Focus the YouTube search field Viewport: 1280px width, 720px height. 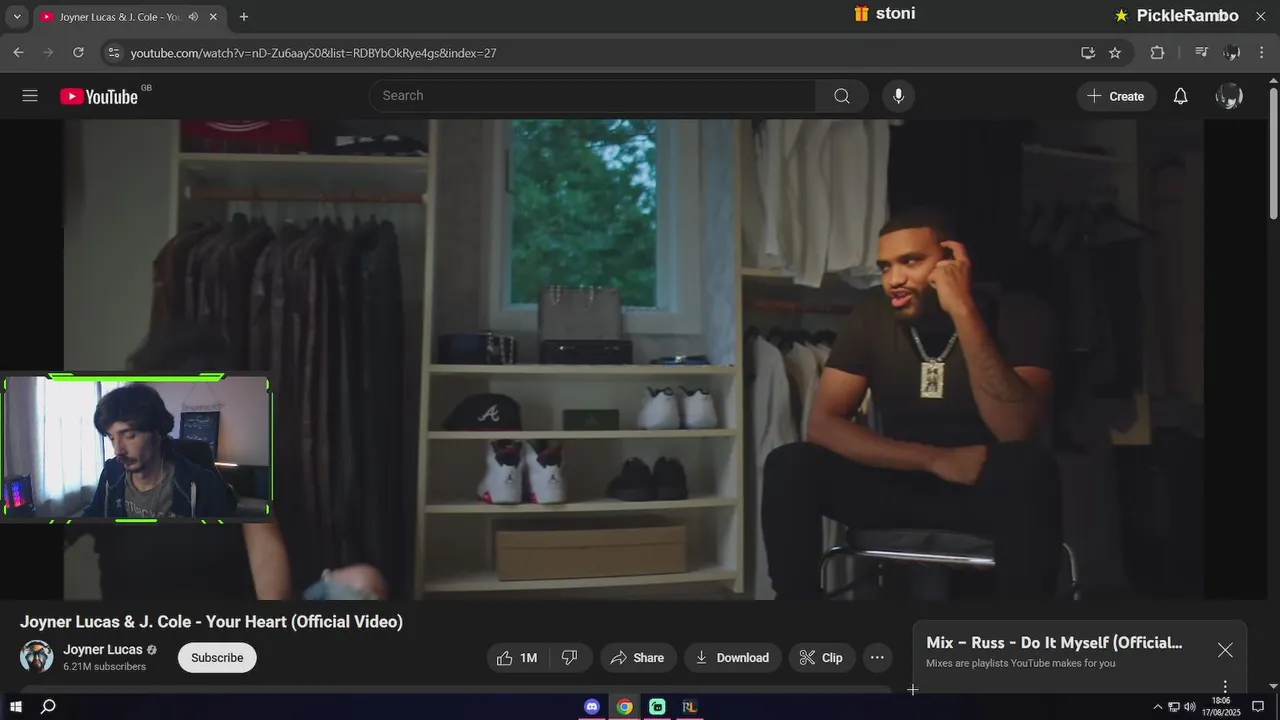(592, 96)
